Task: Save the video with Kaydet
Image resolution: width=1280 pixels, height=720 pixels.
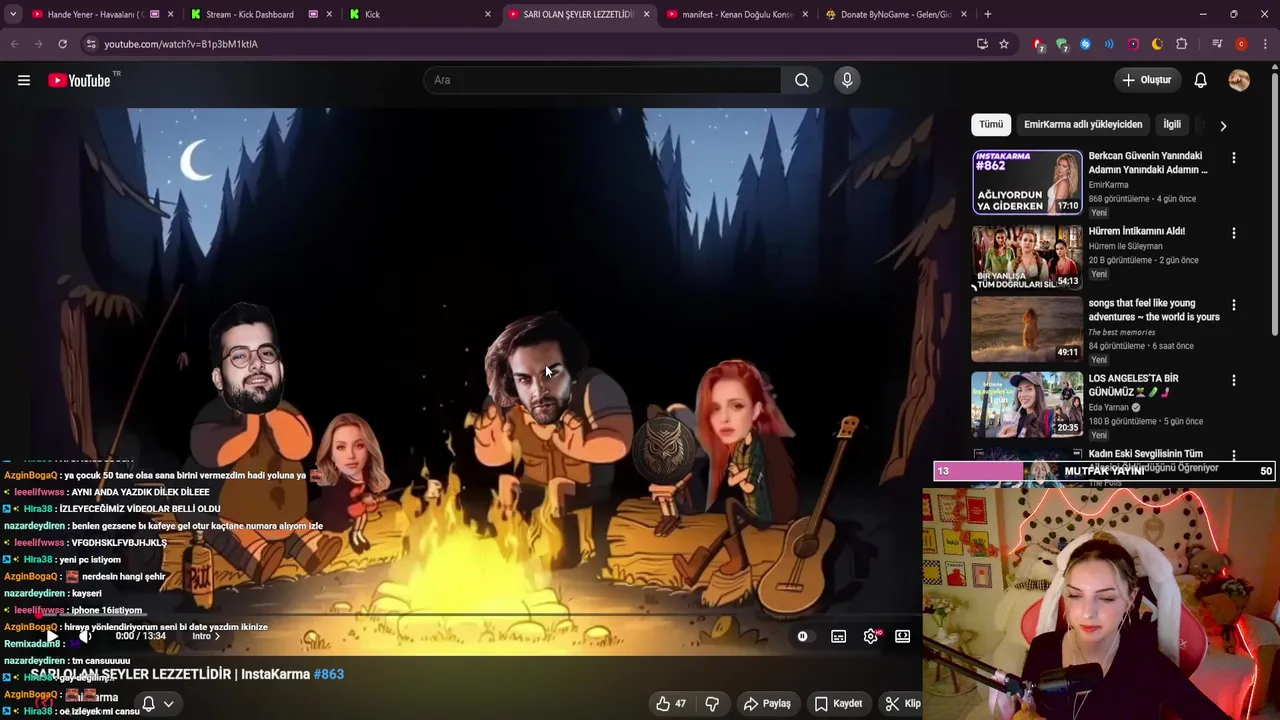Action: 838,704
